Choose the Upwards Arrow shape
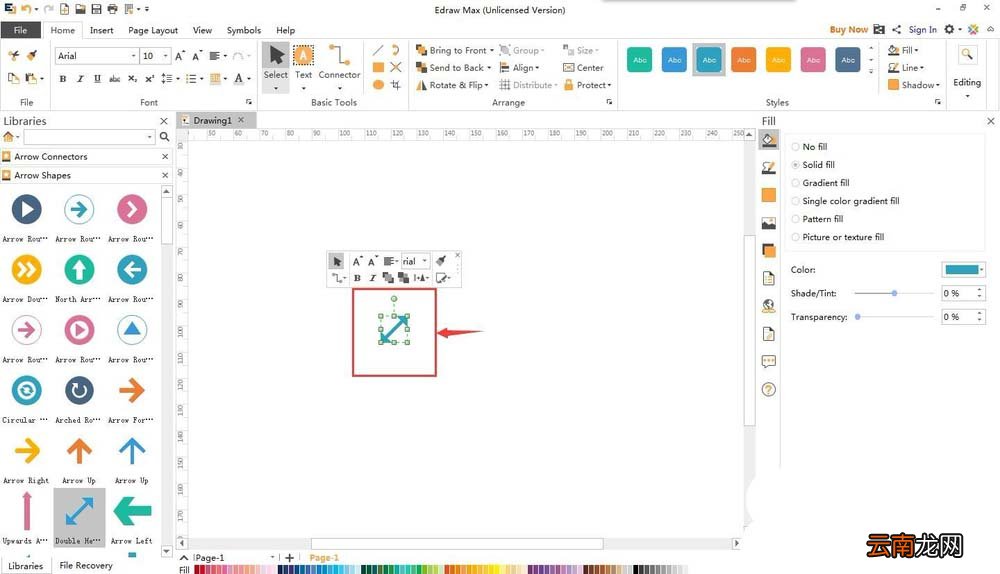The height and width of the screenshot is (574, 1000). [26, 517]
